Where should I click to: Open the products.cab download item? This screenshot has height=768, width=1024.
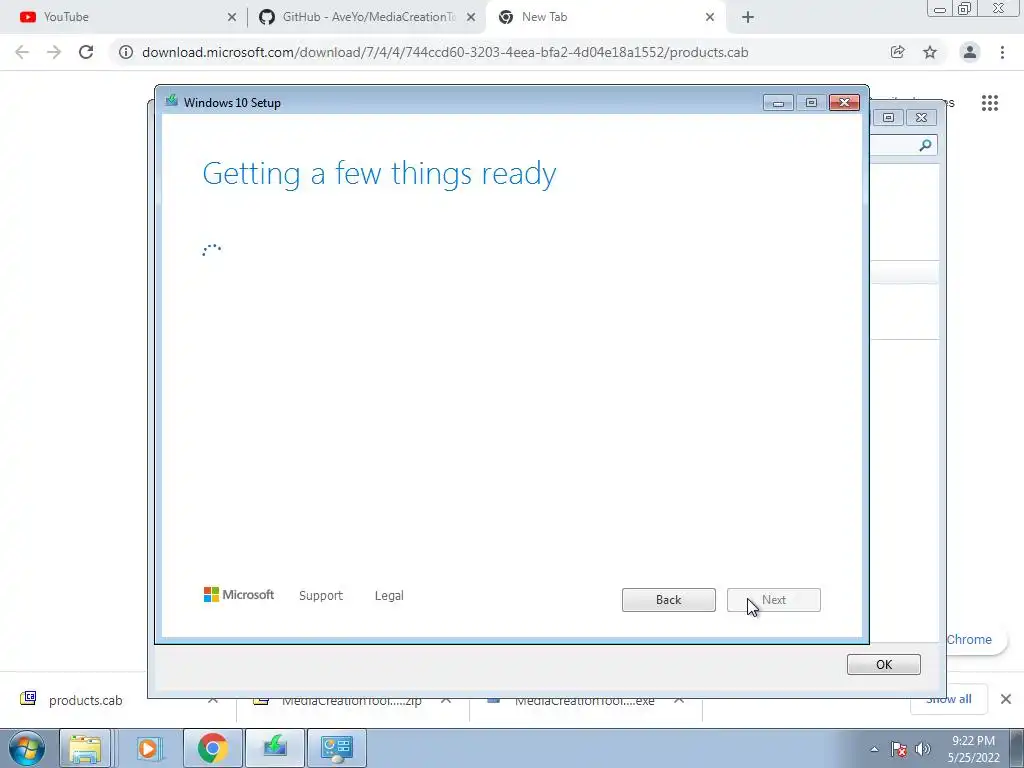[85, 700]
